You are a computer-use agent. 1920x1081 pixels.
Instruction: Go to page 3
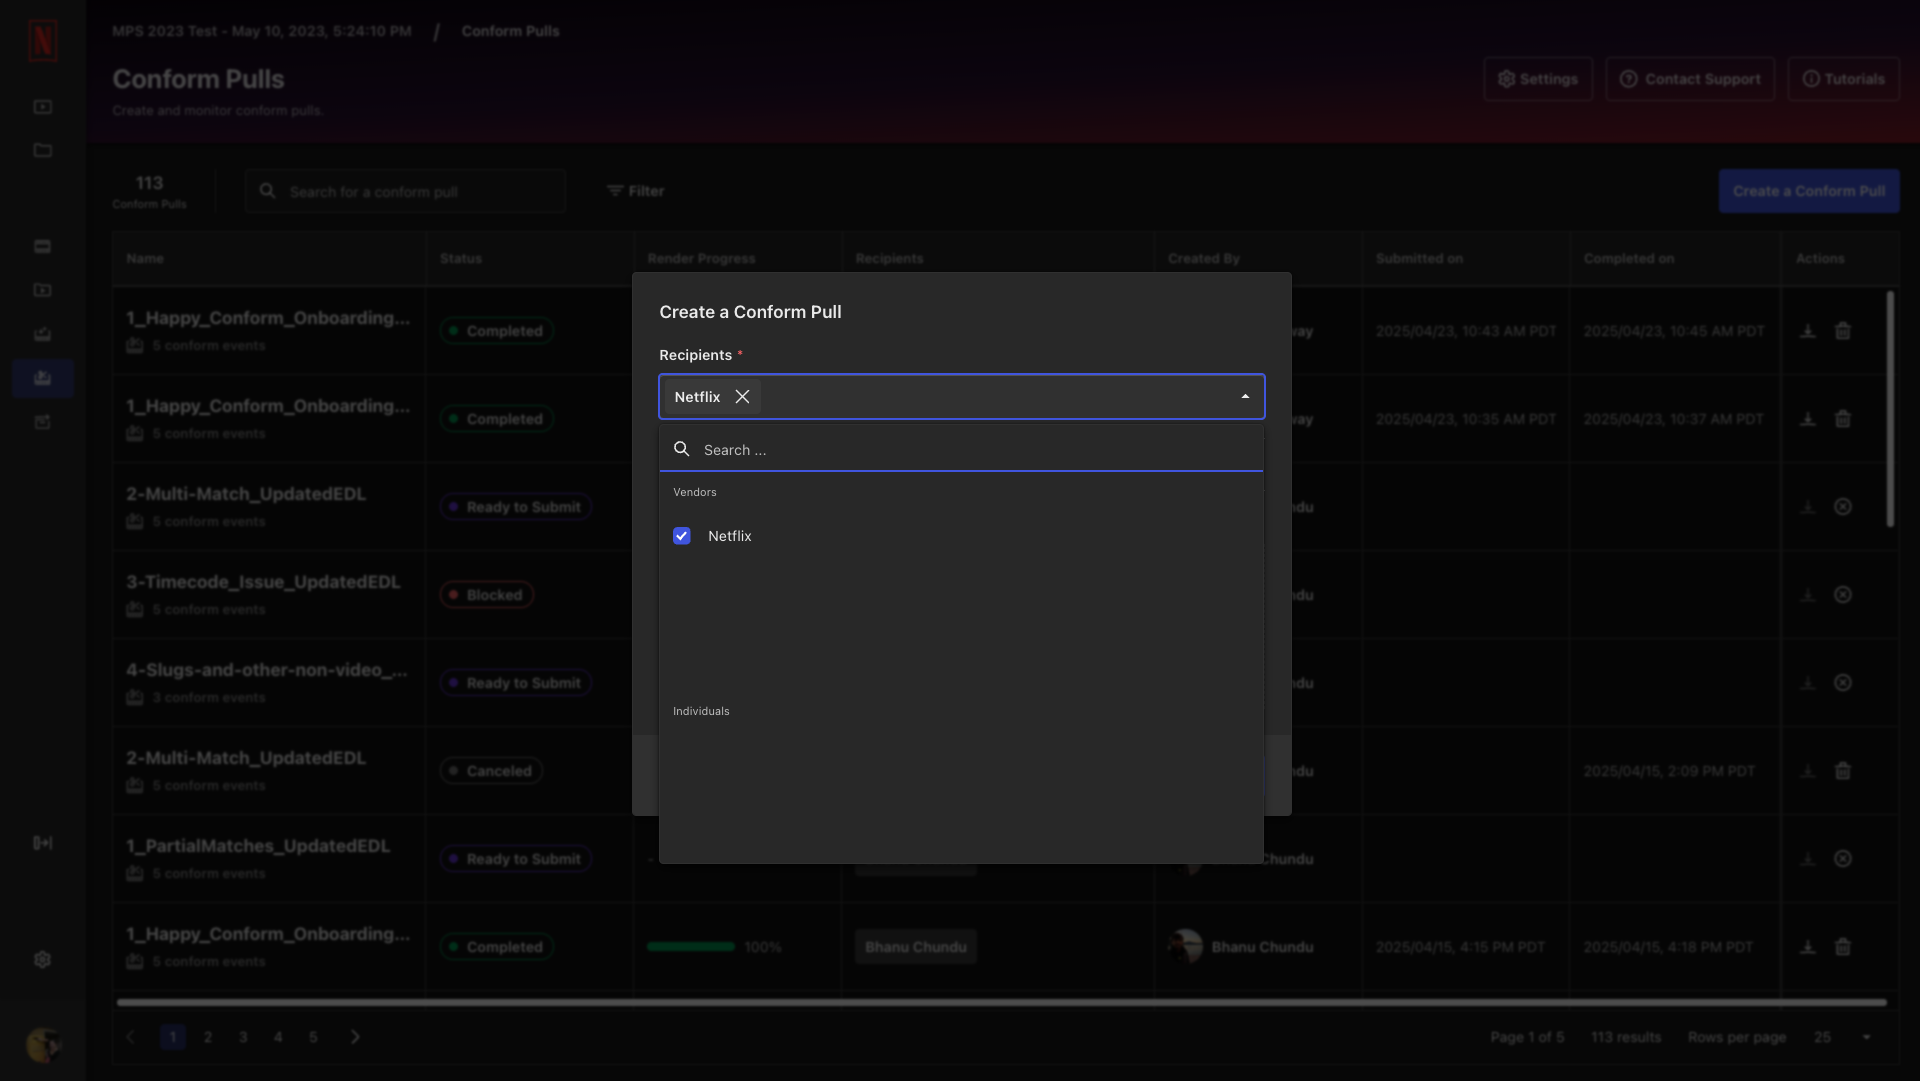(x=243, y=1037)
